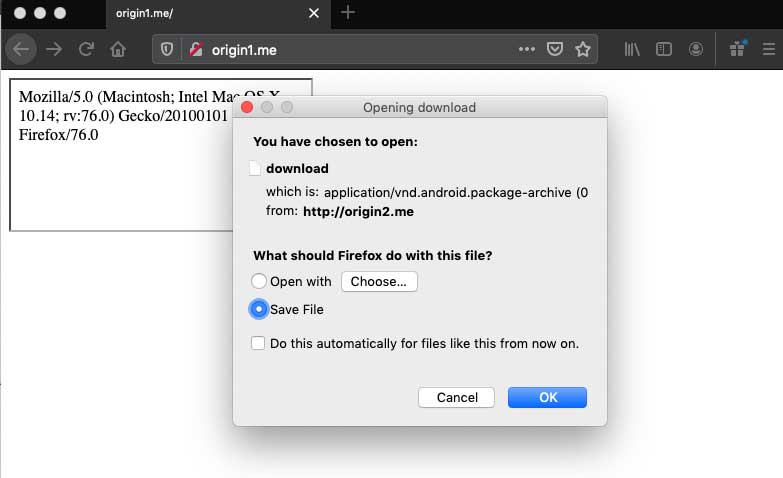The image size is (783, 478).
Task: Open the Firefox hamburger menu
Action: (x=766, y=48)
